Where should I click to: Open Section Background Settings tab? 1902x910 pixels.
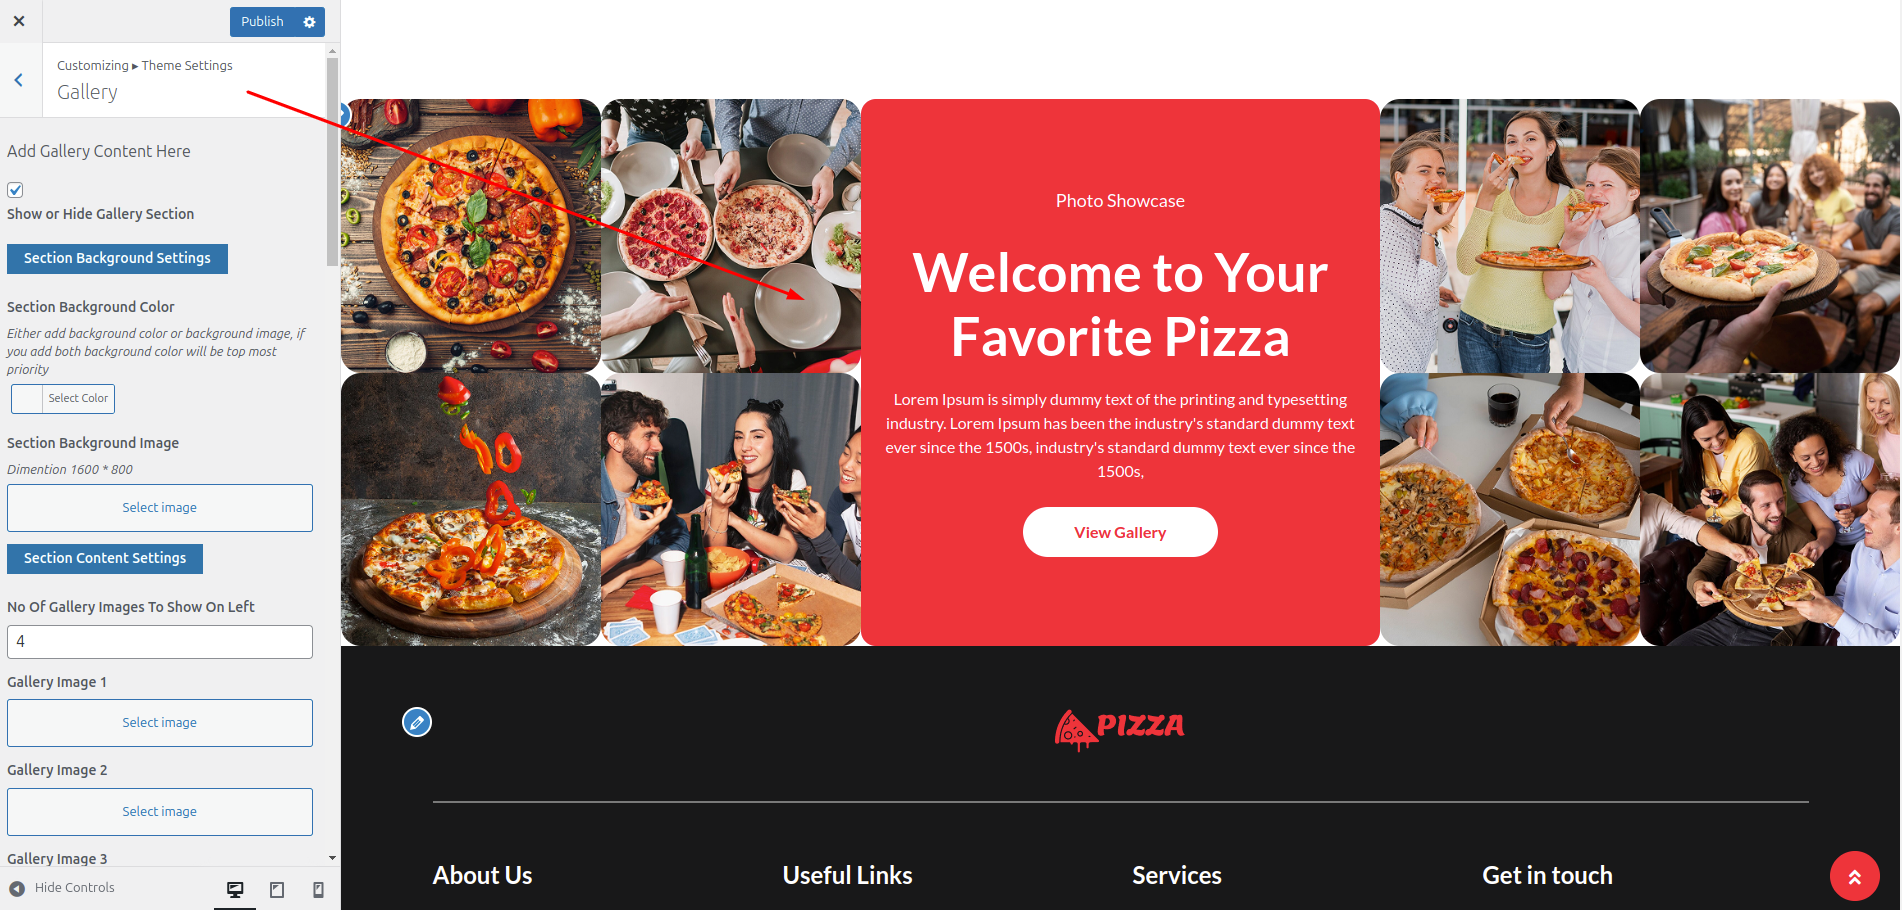117,258
